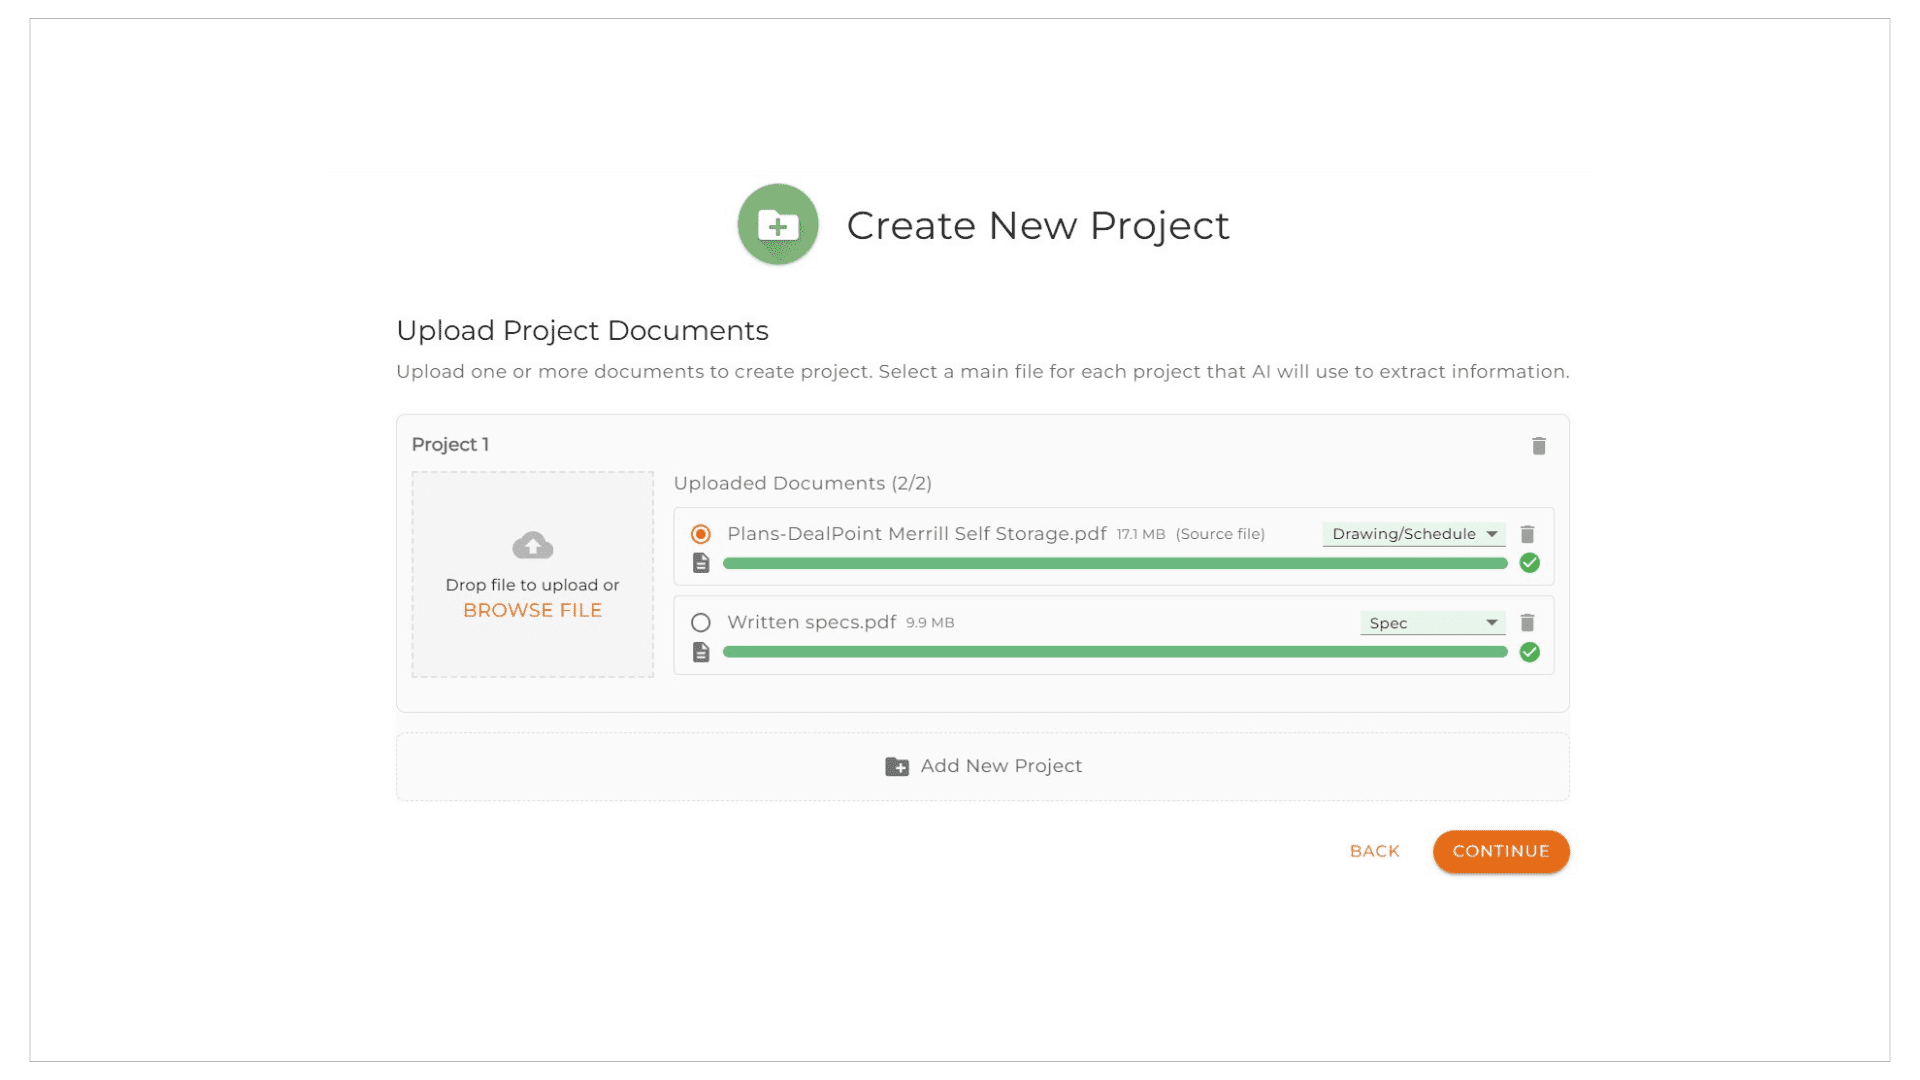Select Plans-DealPoint Merrill Self Storage.pdf as main file
Image resolution: width=1920 pixels, height=1080 pixels.
701,534
